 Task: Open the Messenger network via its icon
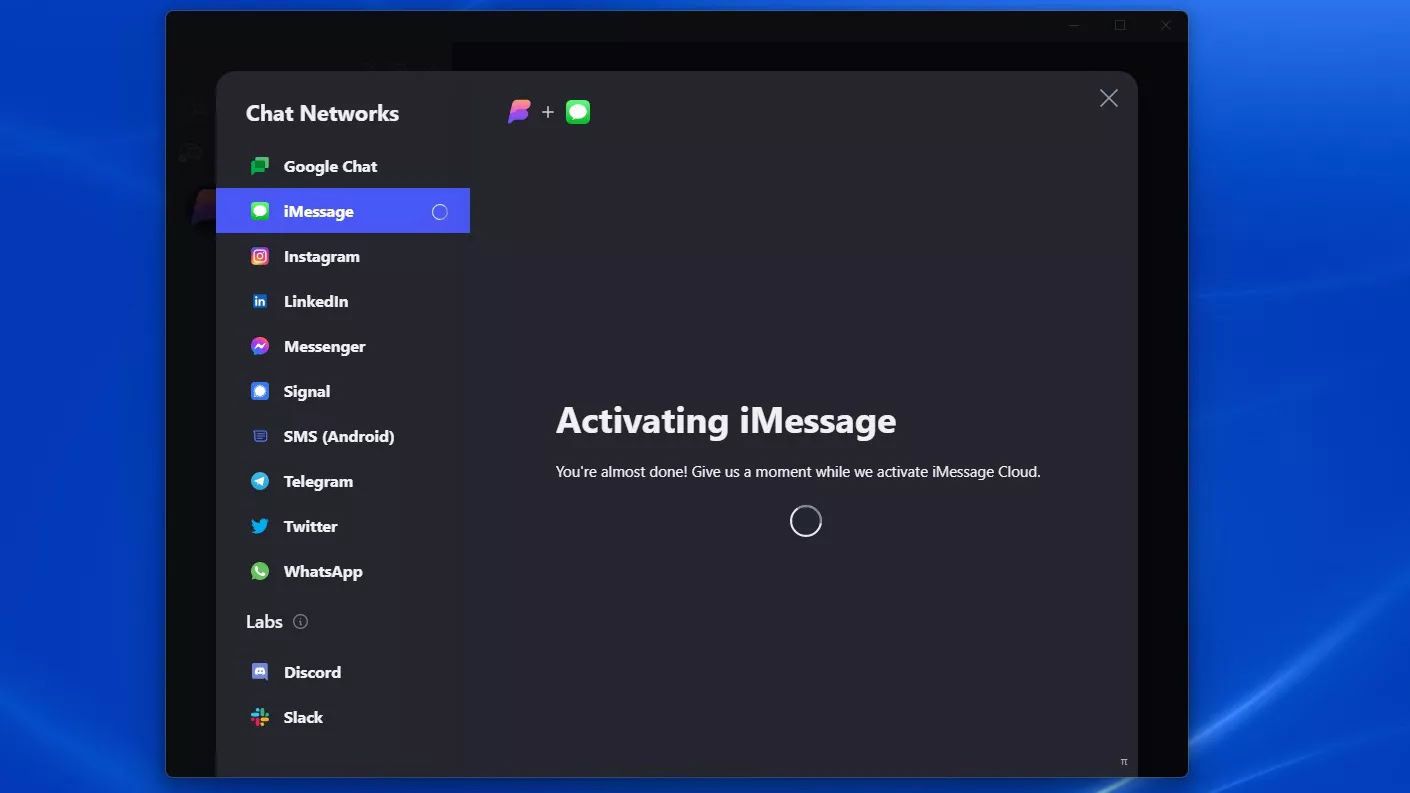(260, 347)
